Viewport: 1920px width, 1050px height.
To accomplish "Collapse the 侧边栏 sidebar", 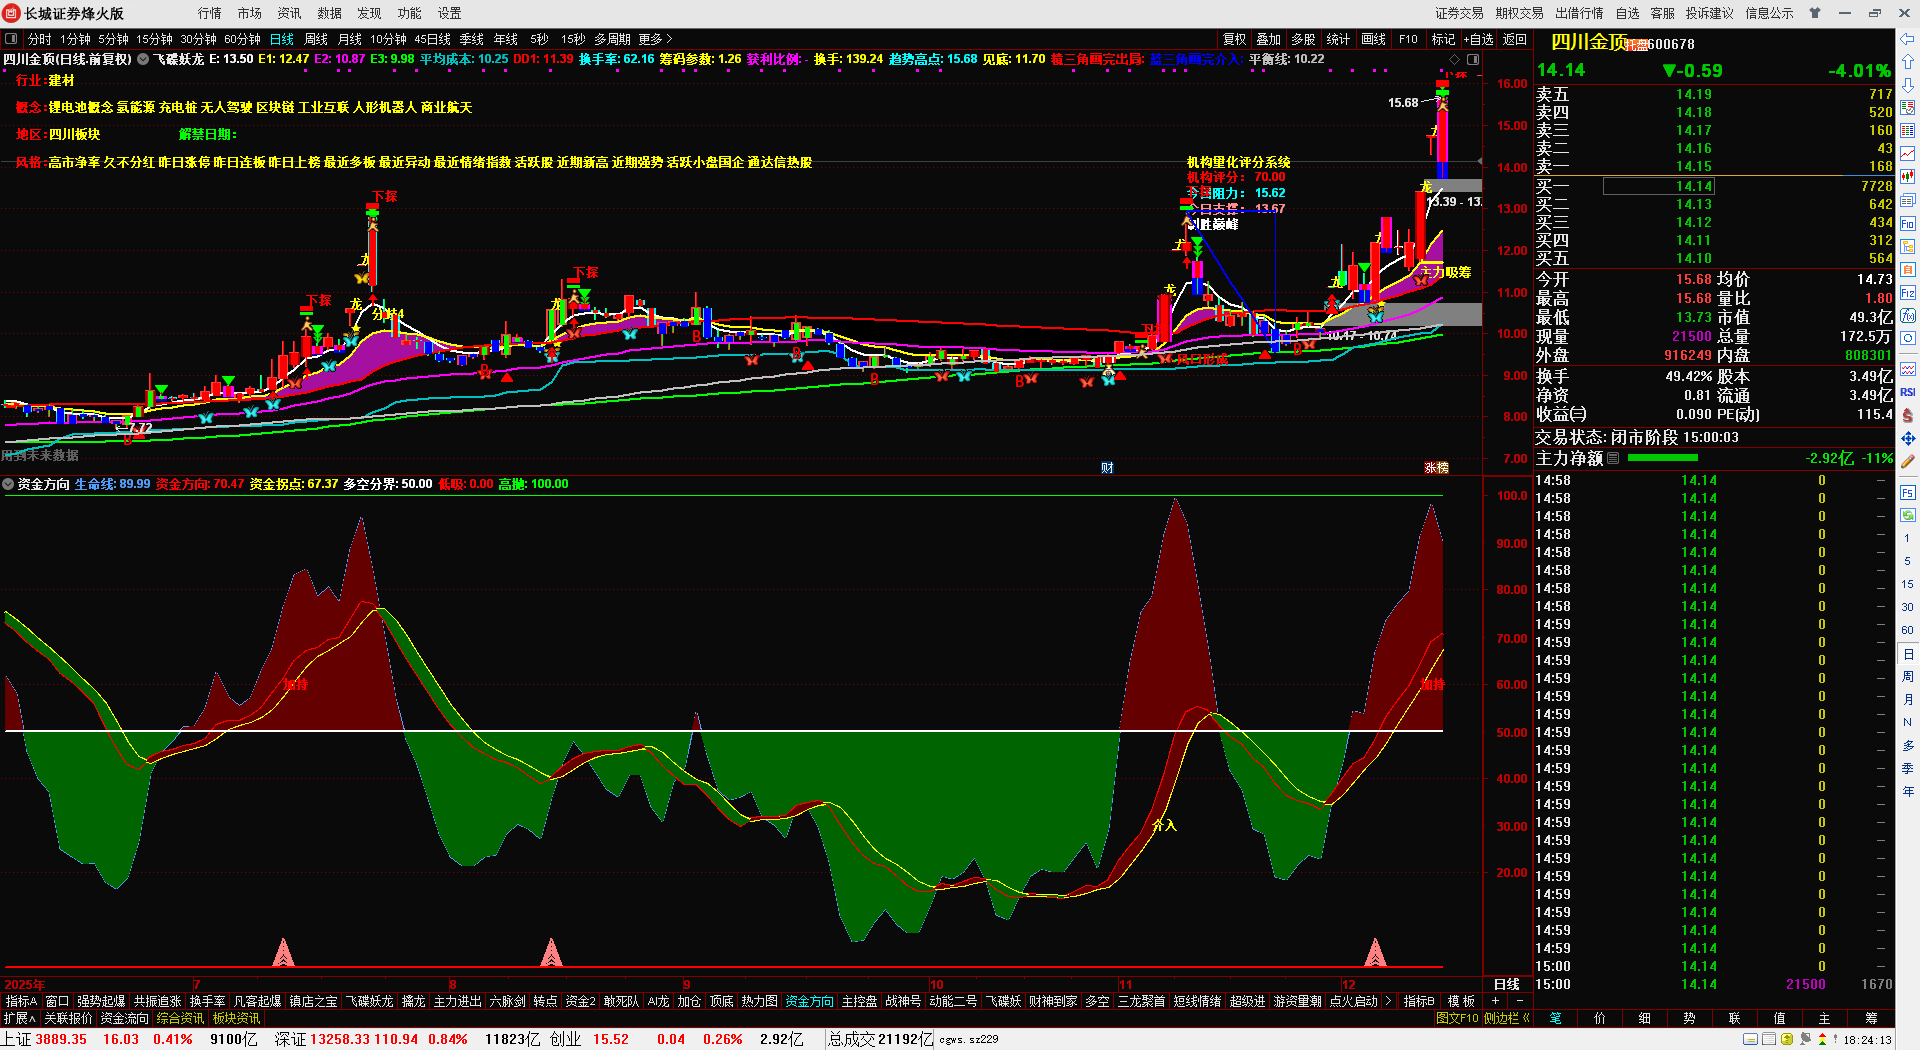I will (1507, 1018).
